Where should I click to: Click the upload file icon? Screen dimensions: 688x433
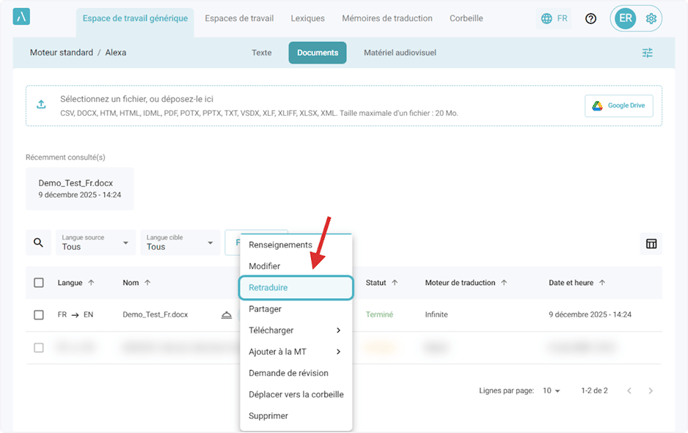tap(41, 105)
